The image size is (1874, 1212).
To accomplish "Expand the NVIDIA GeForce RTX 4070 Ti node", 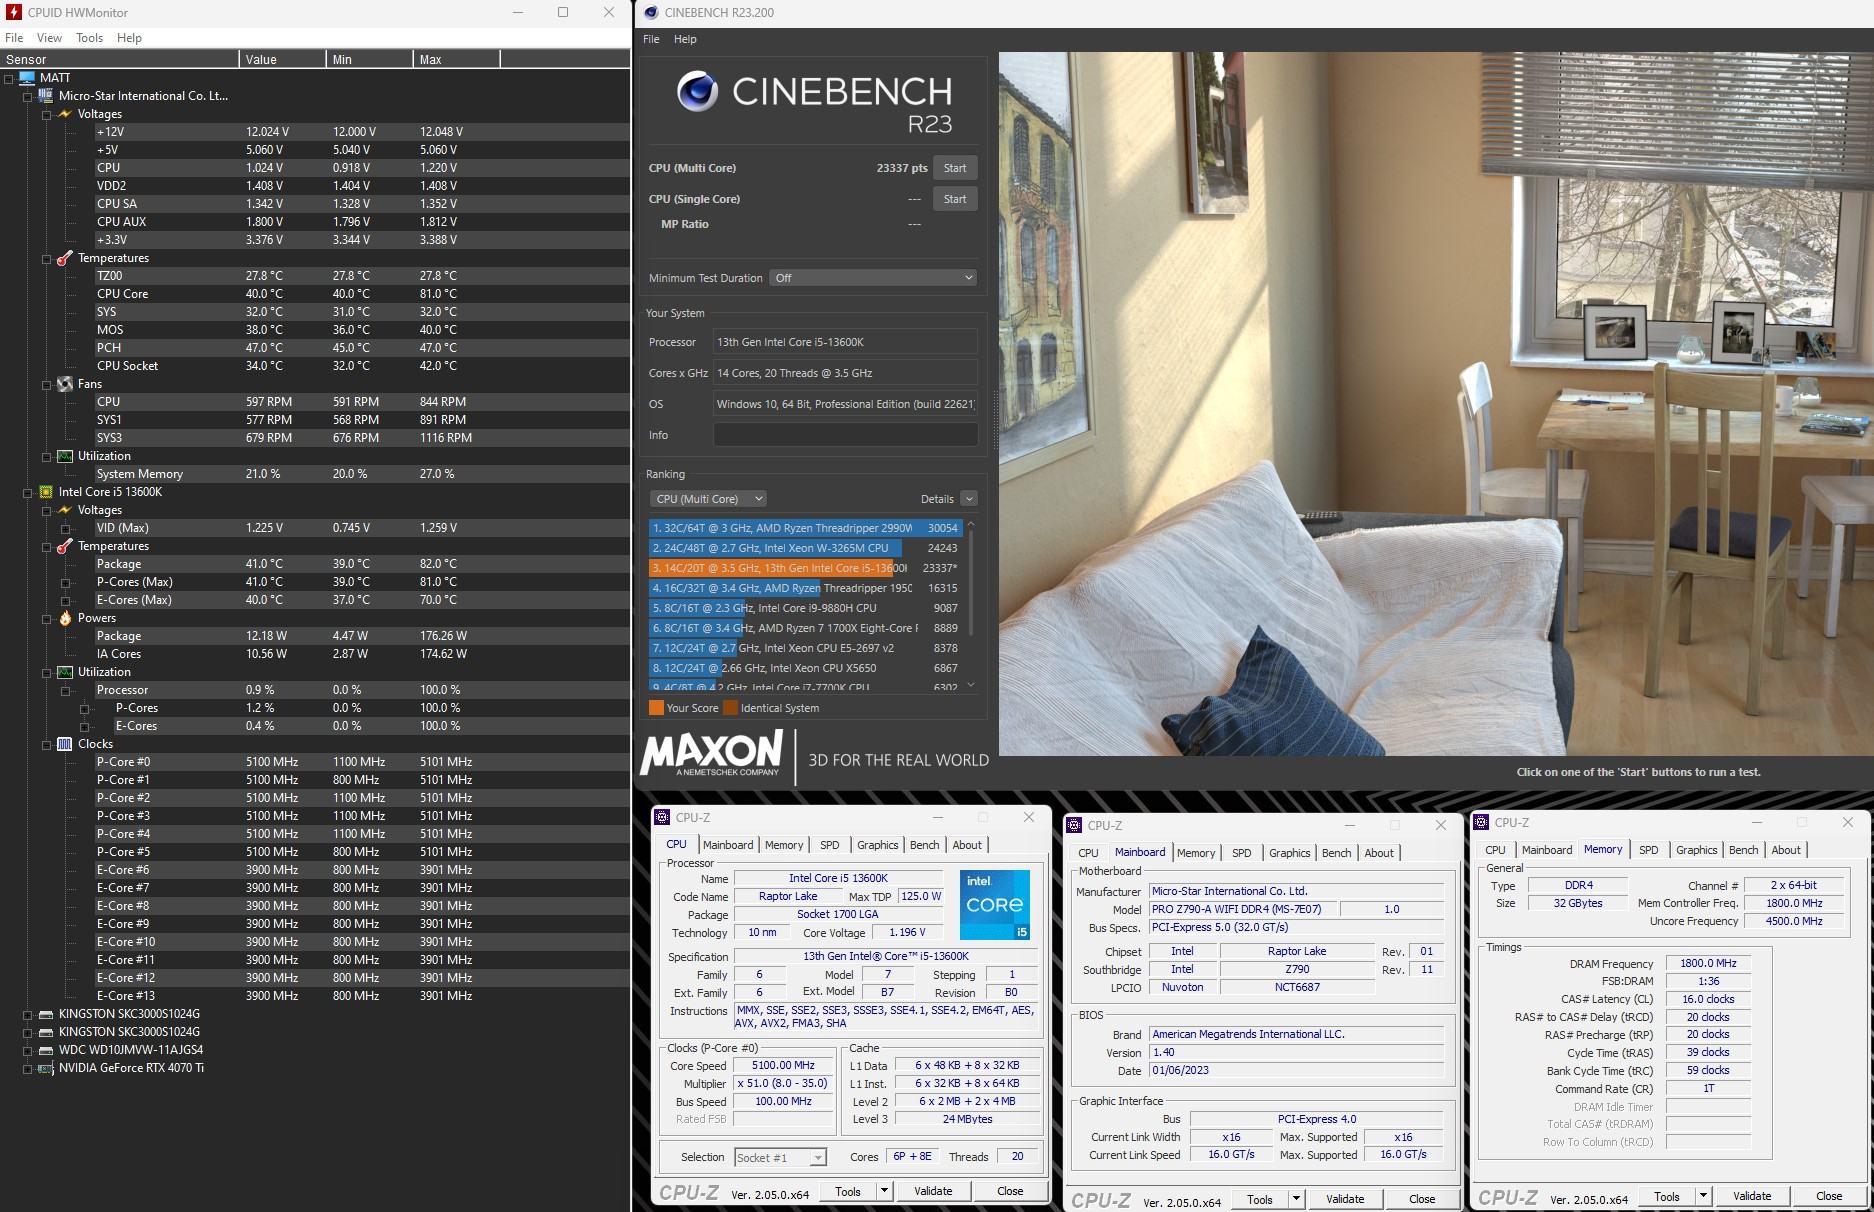I will point(28,1068).
